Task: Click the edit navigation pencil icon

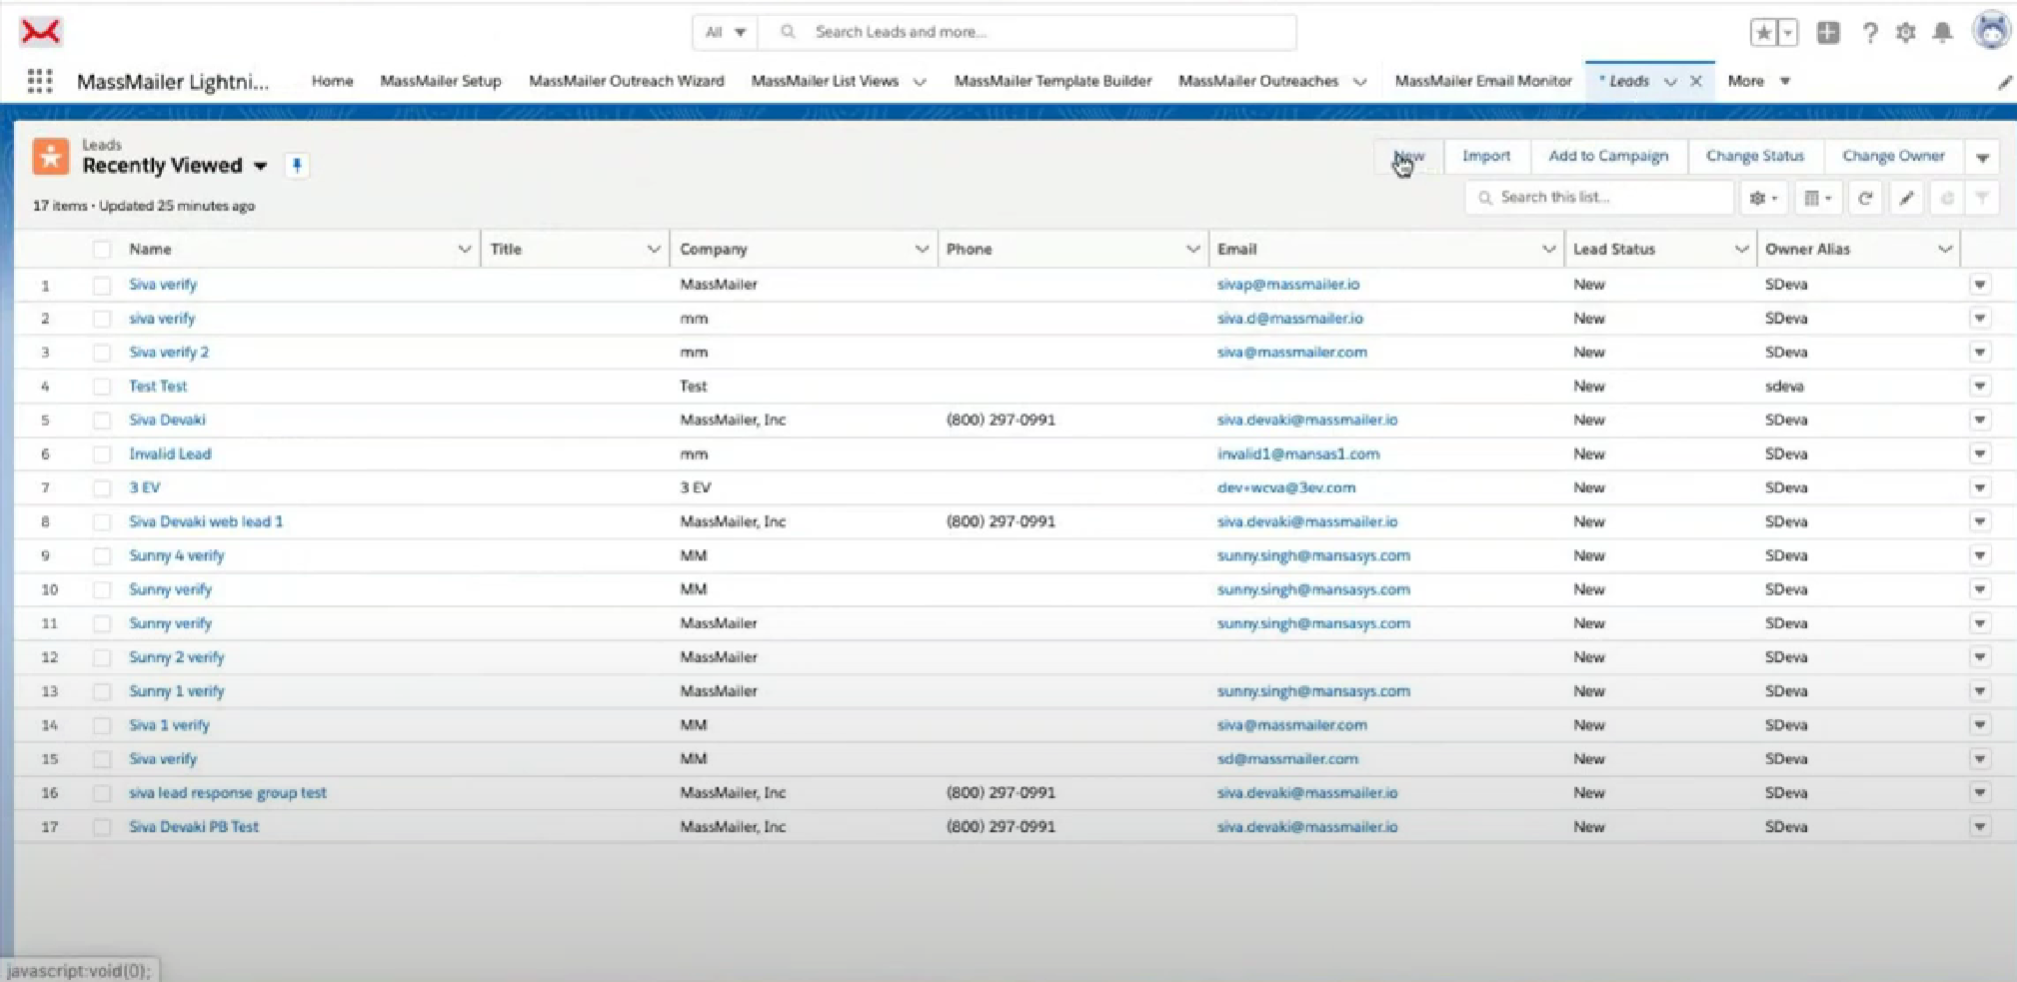Action: [2004, 82]
